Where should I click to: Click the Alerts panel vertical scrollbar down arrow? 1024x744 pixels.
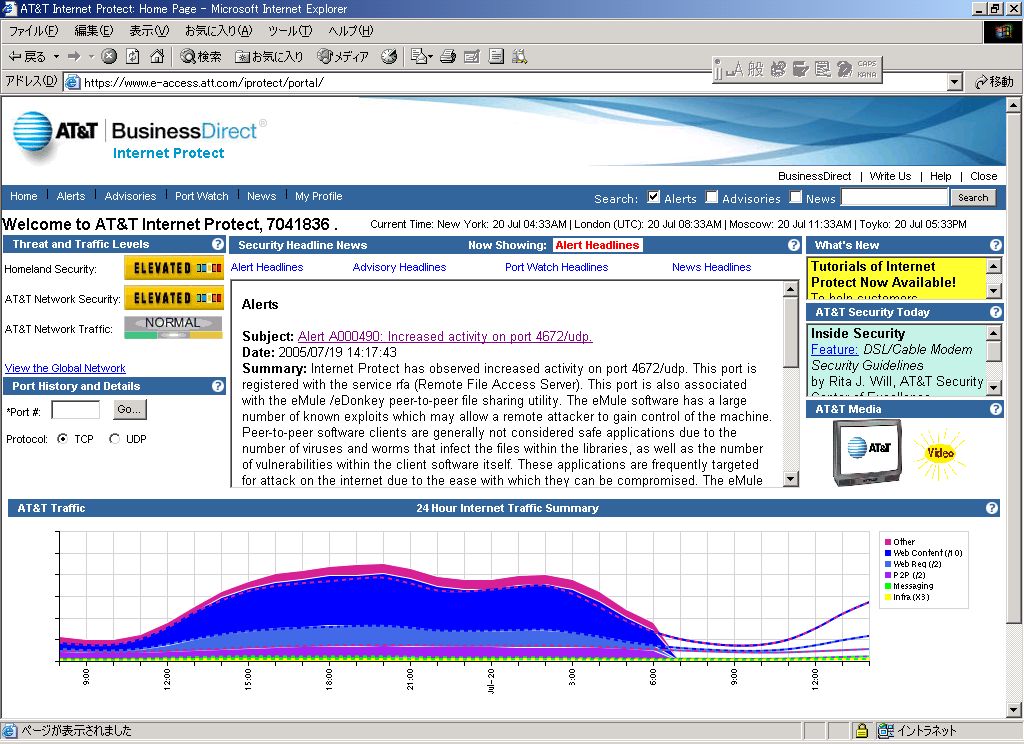[791, 479]
